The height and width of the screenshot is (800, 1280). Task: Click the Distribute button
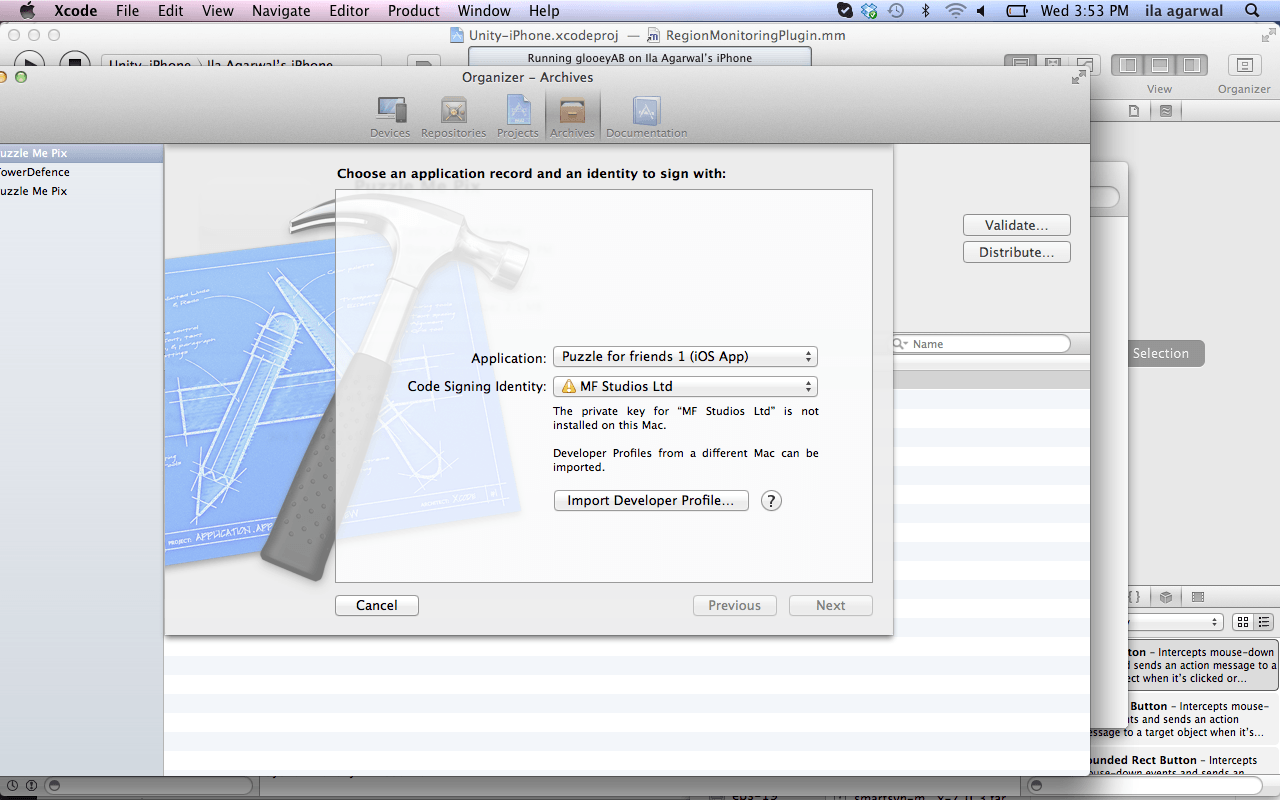point(1017,253)
